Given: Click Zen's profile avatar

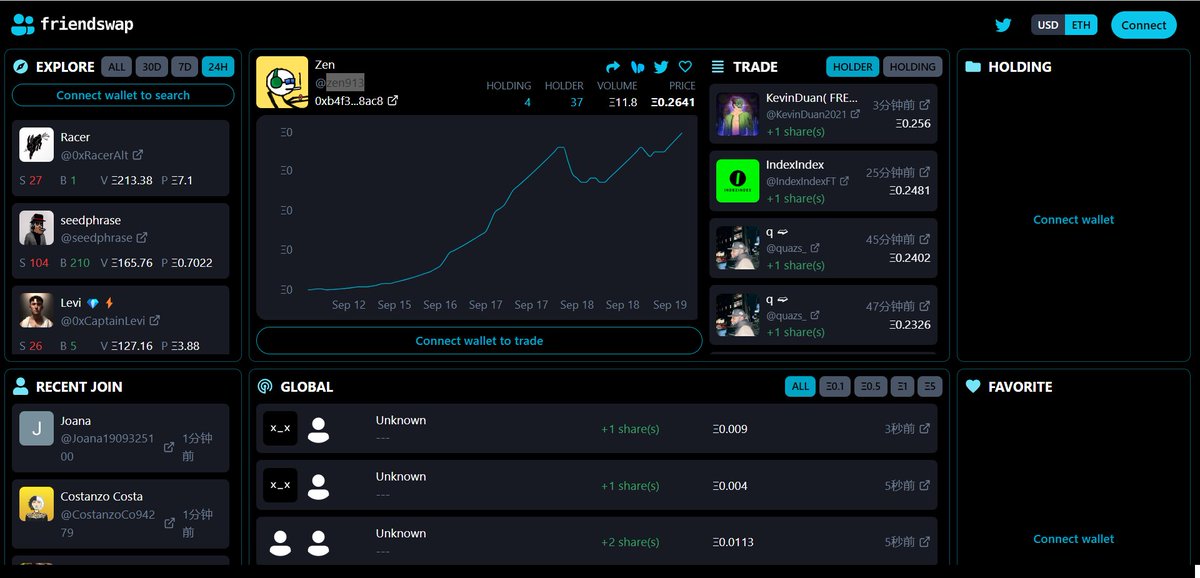Looking at the screenshot, I should pyautogui.click(x=282, y=82).
